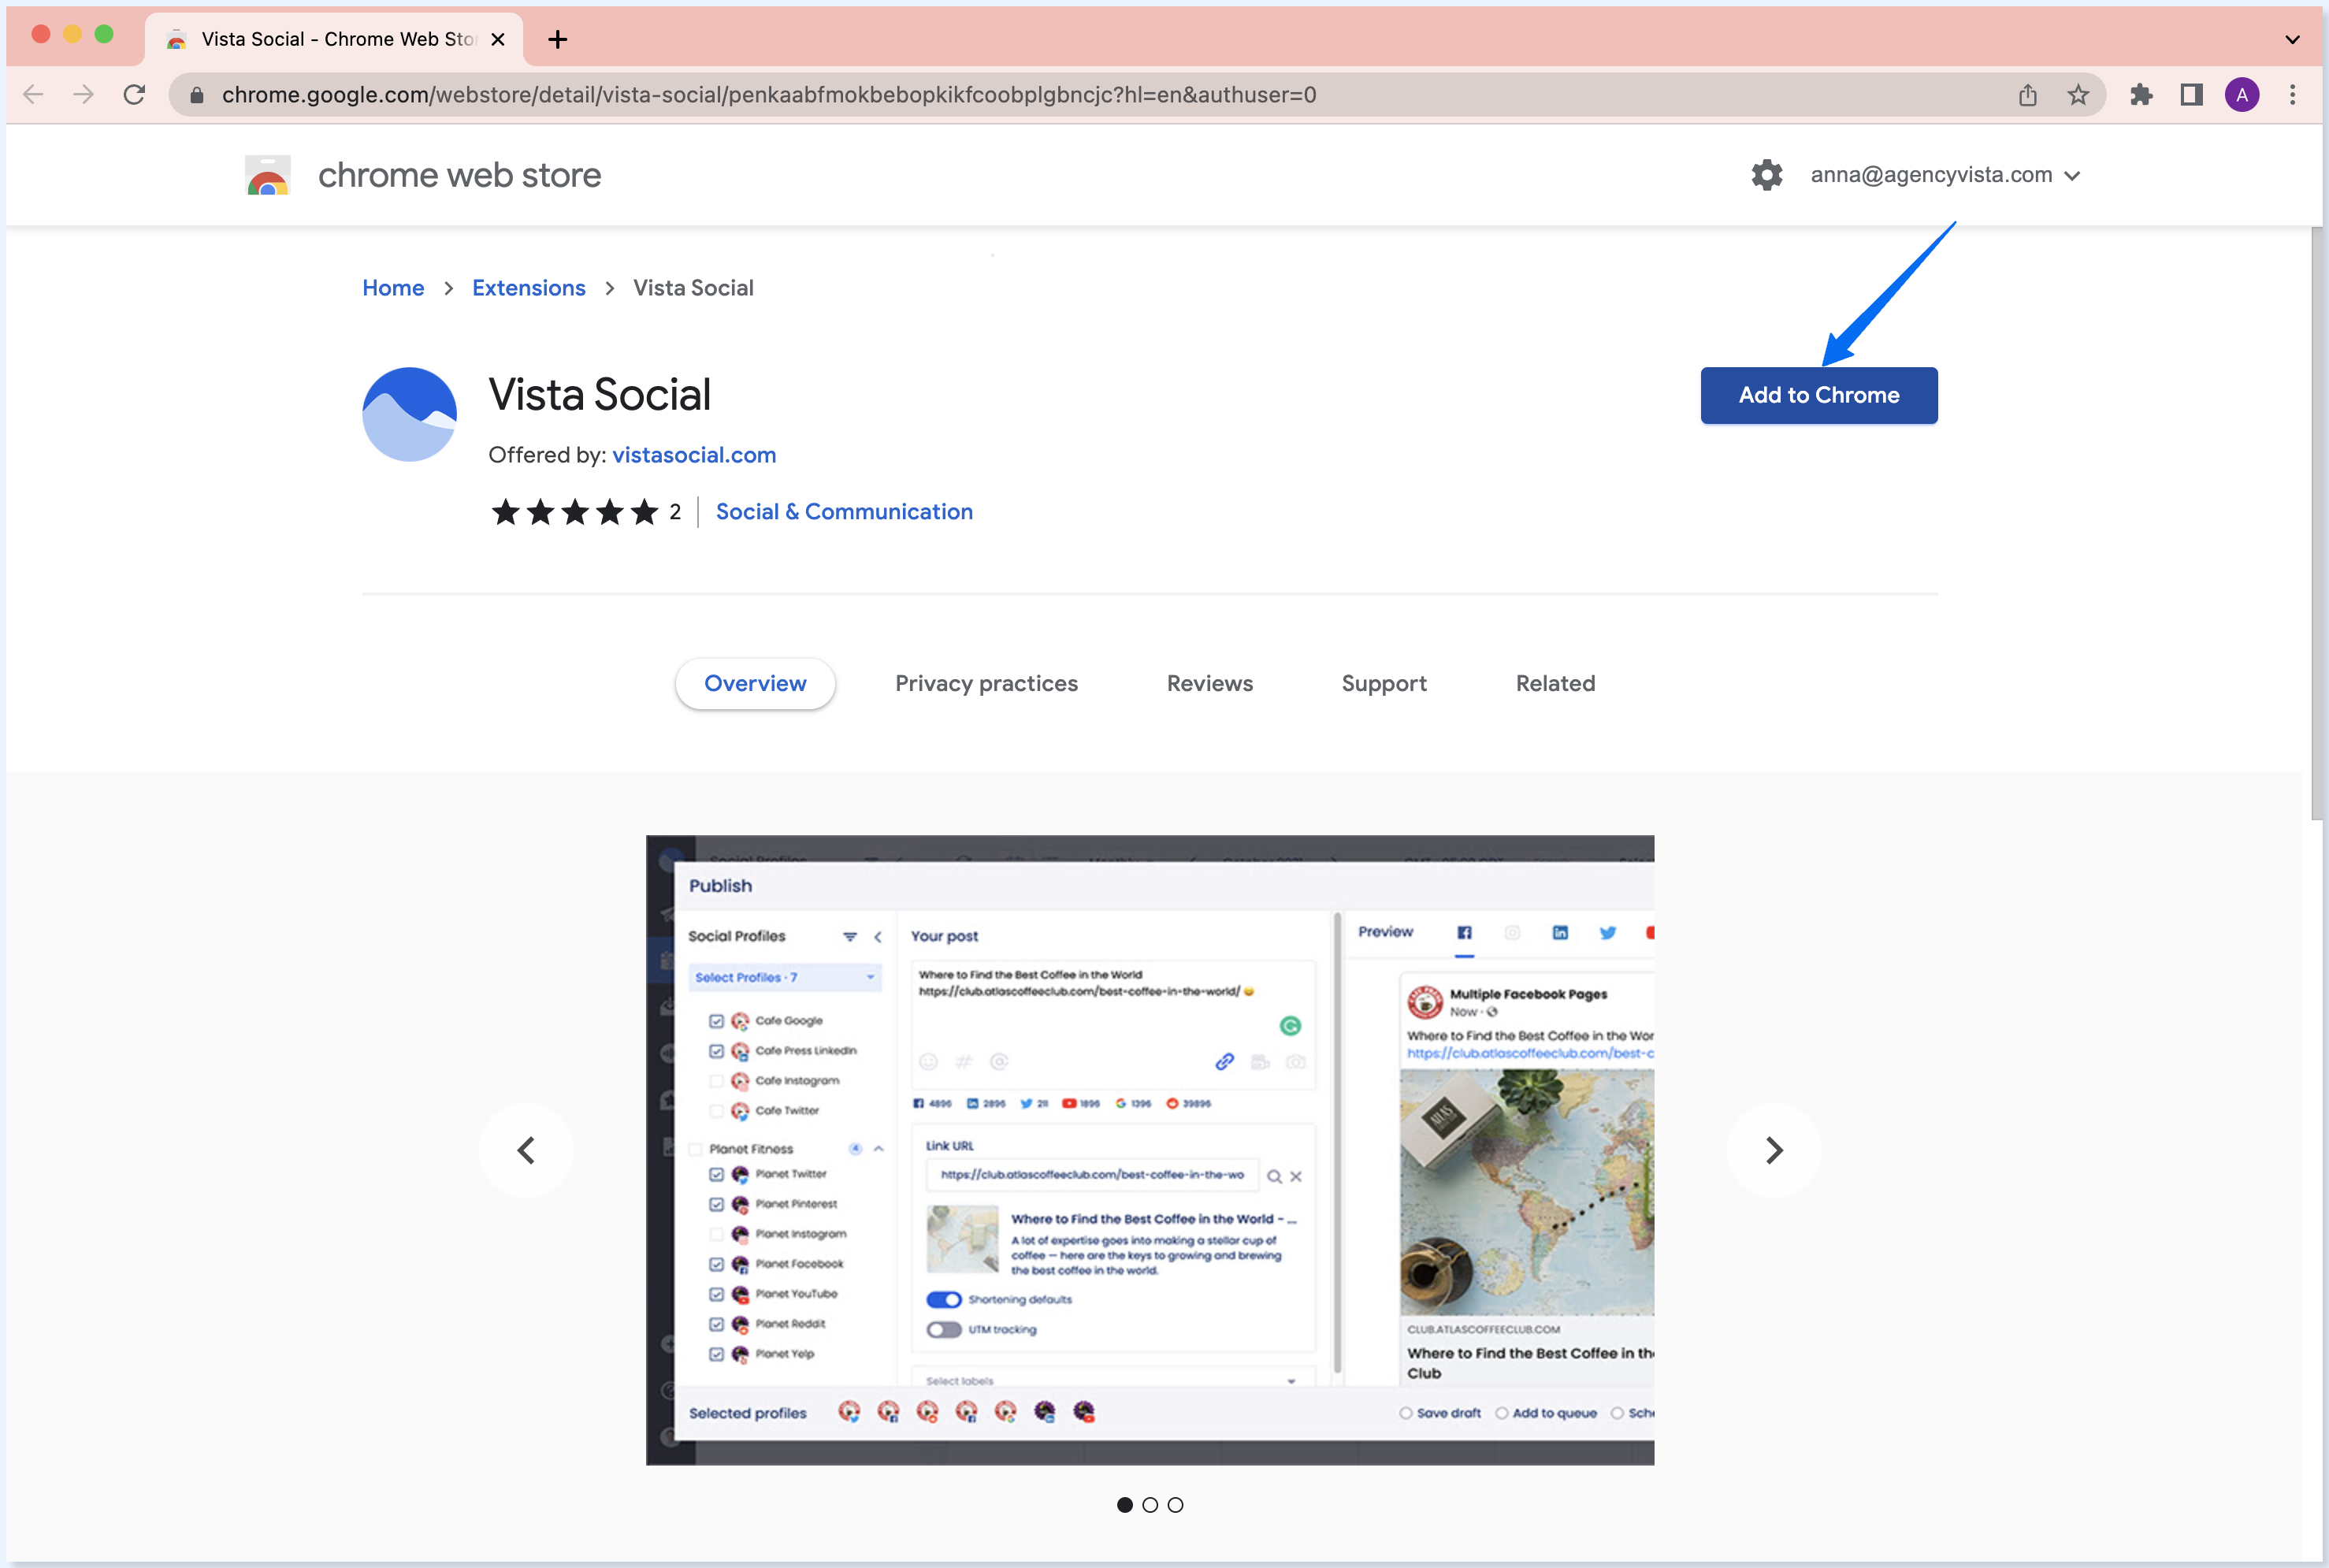Click the share page icon
The height and width of the screenshot is (1568, 2329).
tap(2027, 95)
